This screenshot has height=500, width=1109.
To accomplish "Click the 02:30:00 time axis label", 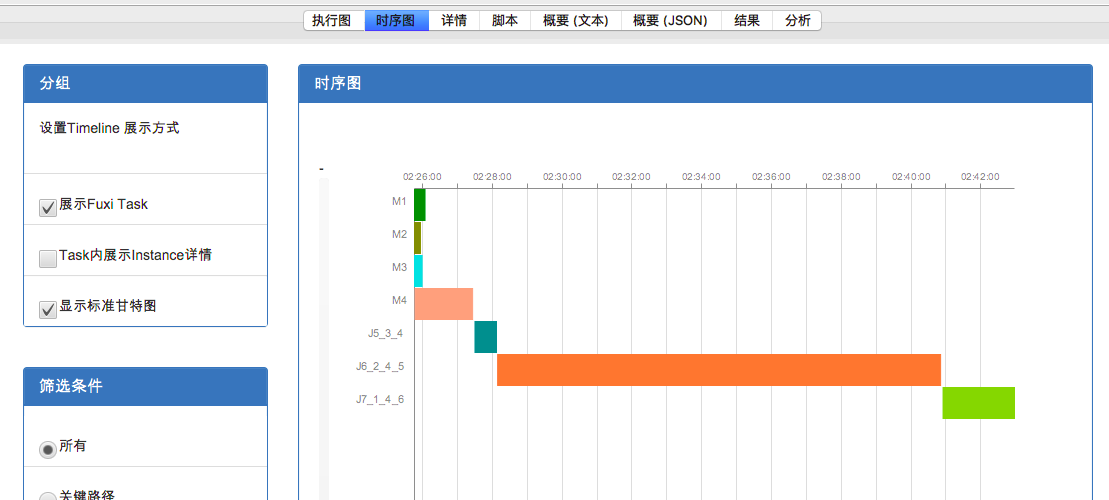I will click(562, 177).
